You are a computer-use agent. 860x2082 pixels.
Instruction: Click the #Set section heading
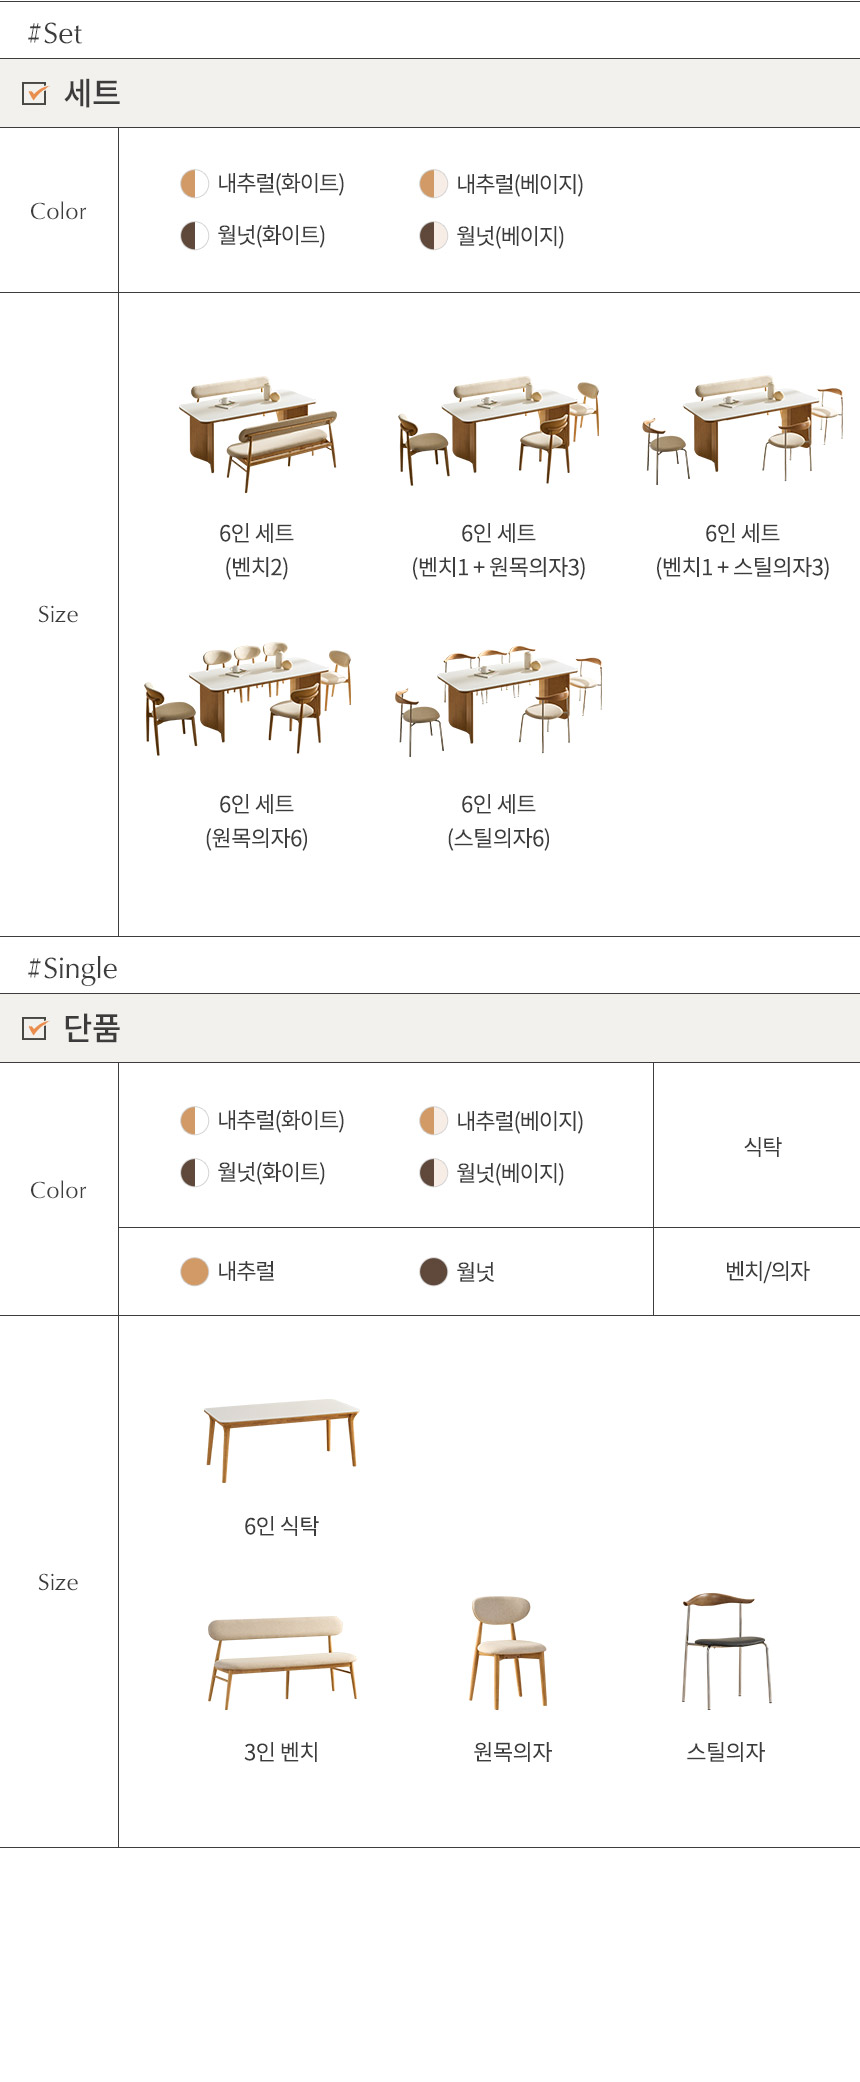click(x=55, y=34)
